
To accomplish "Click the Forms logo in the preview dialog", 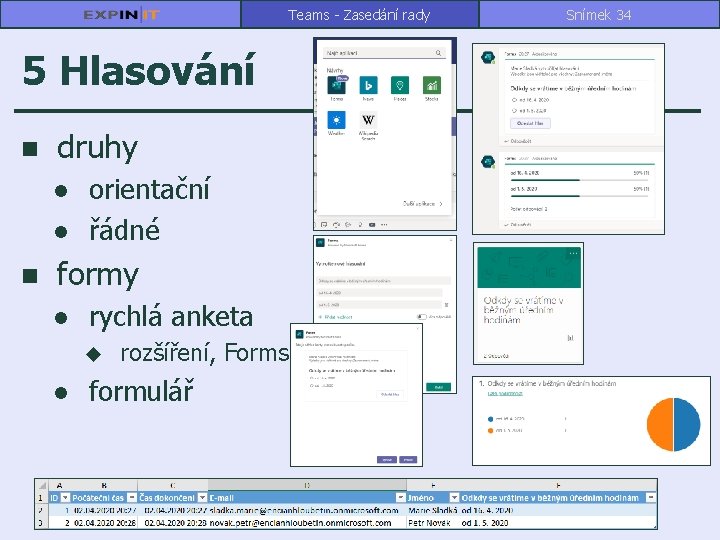I will coord(300,334).
